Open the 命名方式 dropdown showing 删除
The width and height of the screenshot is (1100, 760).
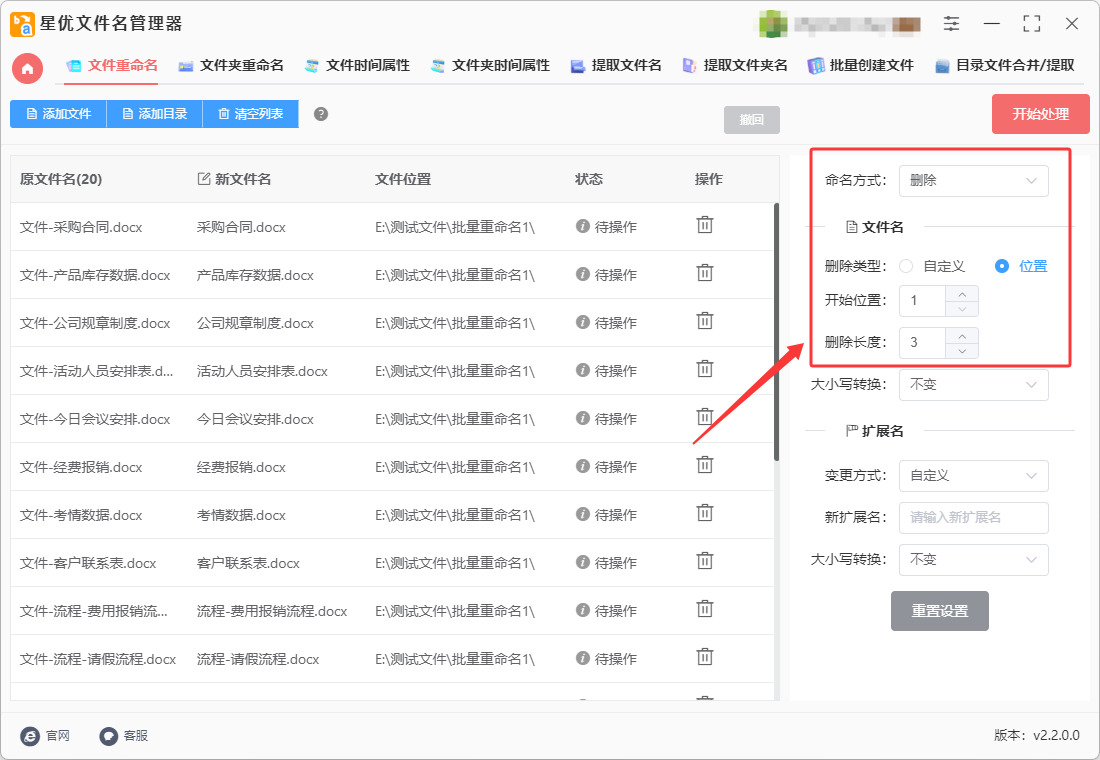(x=974, y=180)
